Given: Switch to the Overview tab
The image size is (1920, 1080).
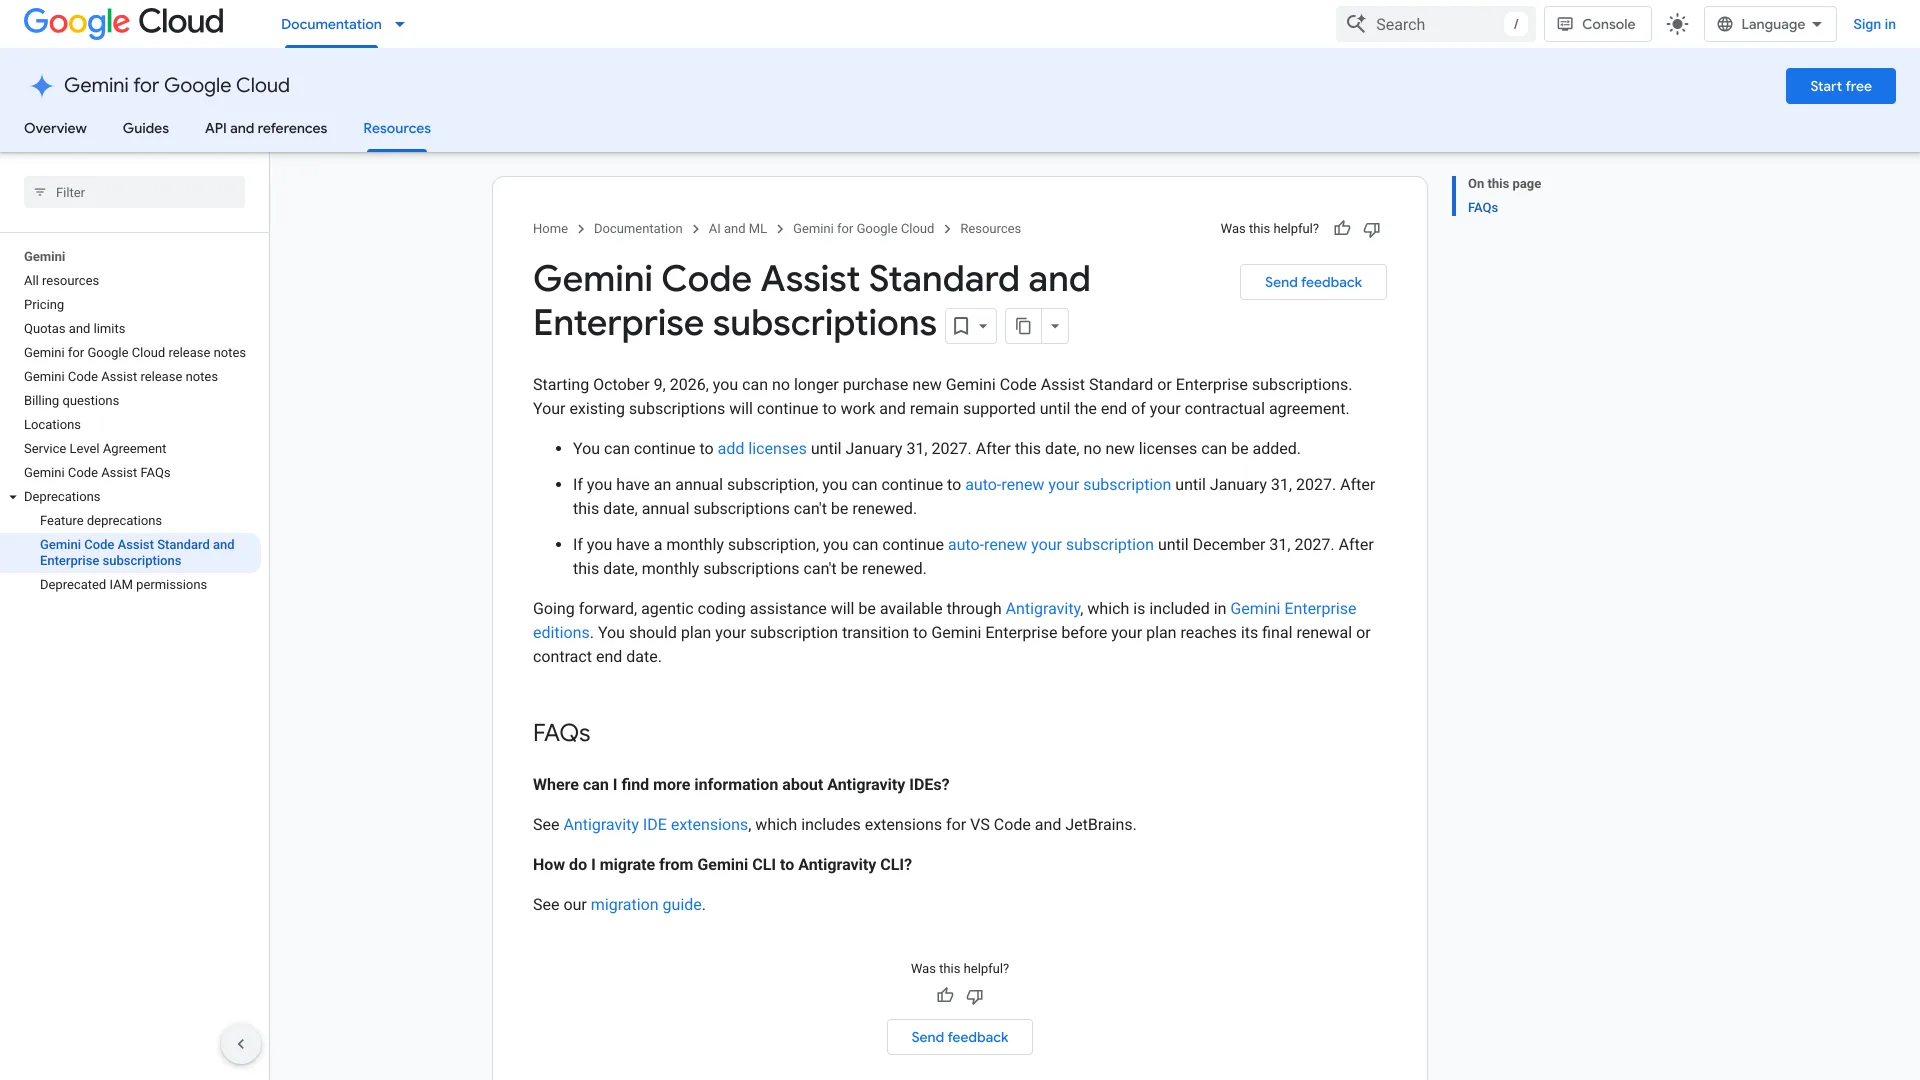Looking at the screenshot, I should pyautogui.click(x=55, y=128).
